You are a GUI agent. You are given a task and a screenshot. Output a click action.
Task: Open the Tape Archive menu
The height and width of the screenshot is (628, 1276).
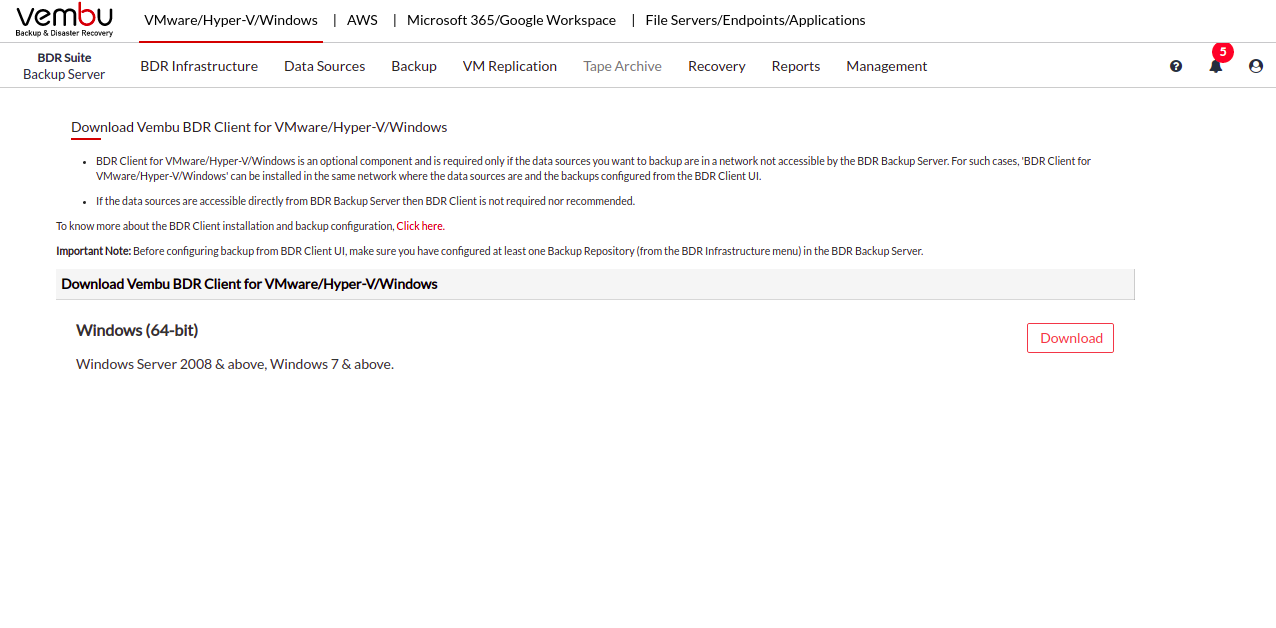tap(622, 66)
